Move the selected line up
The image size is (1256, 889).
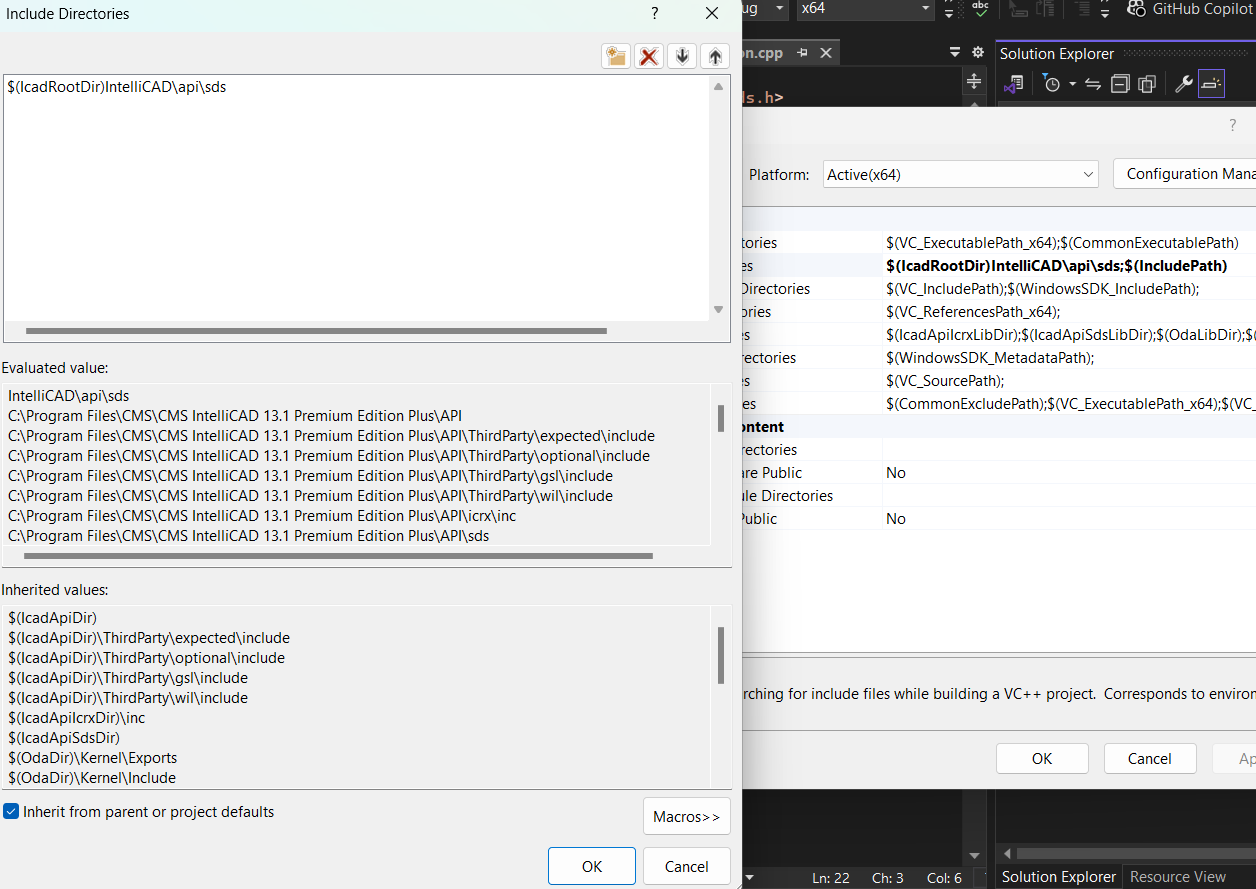tap(715, 56)
